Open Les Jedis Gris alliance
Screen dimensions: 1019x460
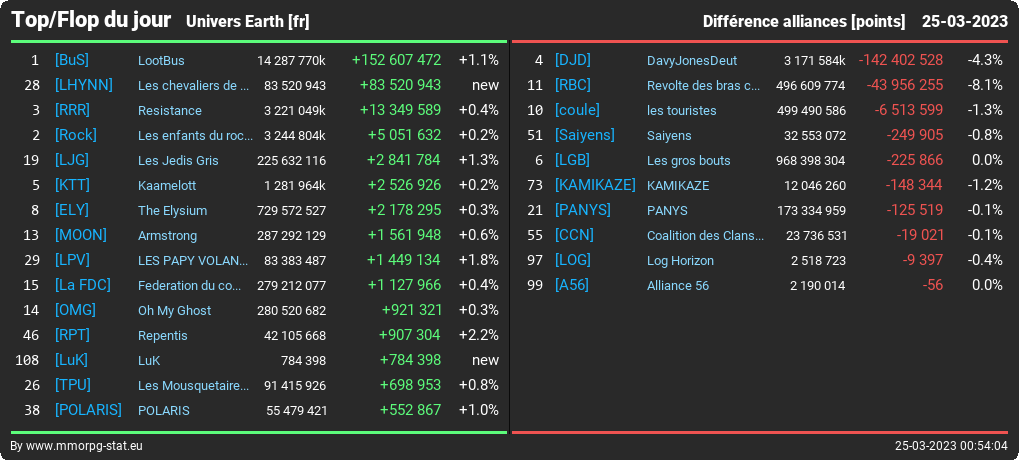(178, 160)
